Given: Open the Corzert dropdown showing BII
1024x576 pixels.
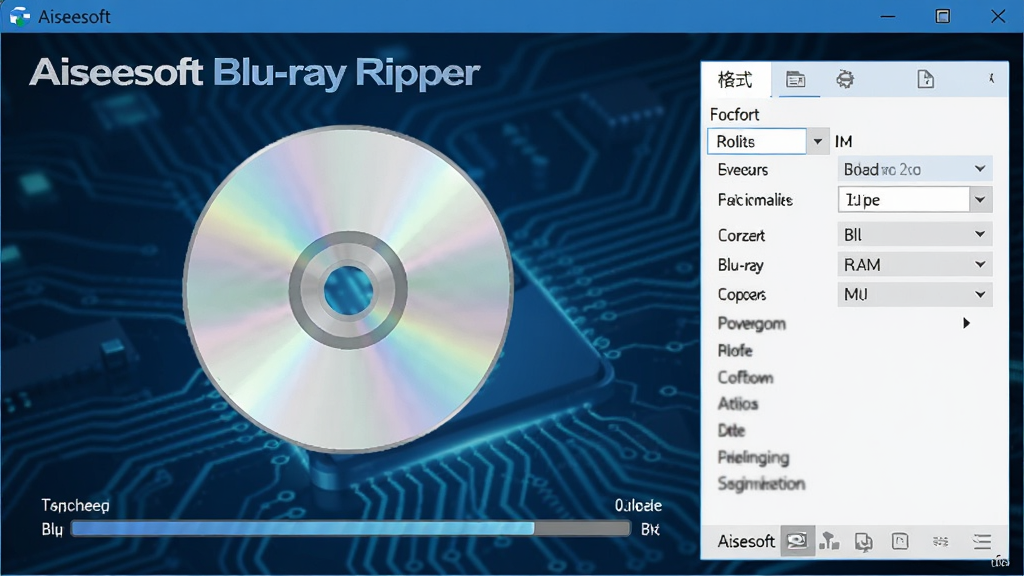Looking at the screenshot, I should tap(914, 234).
